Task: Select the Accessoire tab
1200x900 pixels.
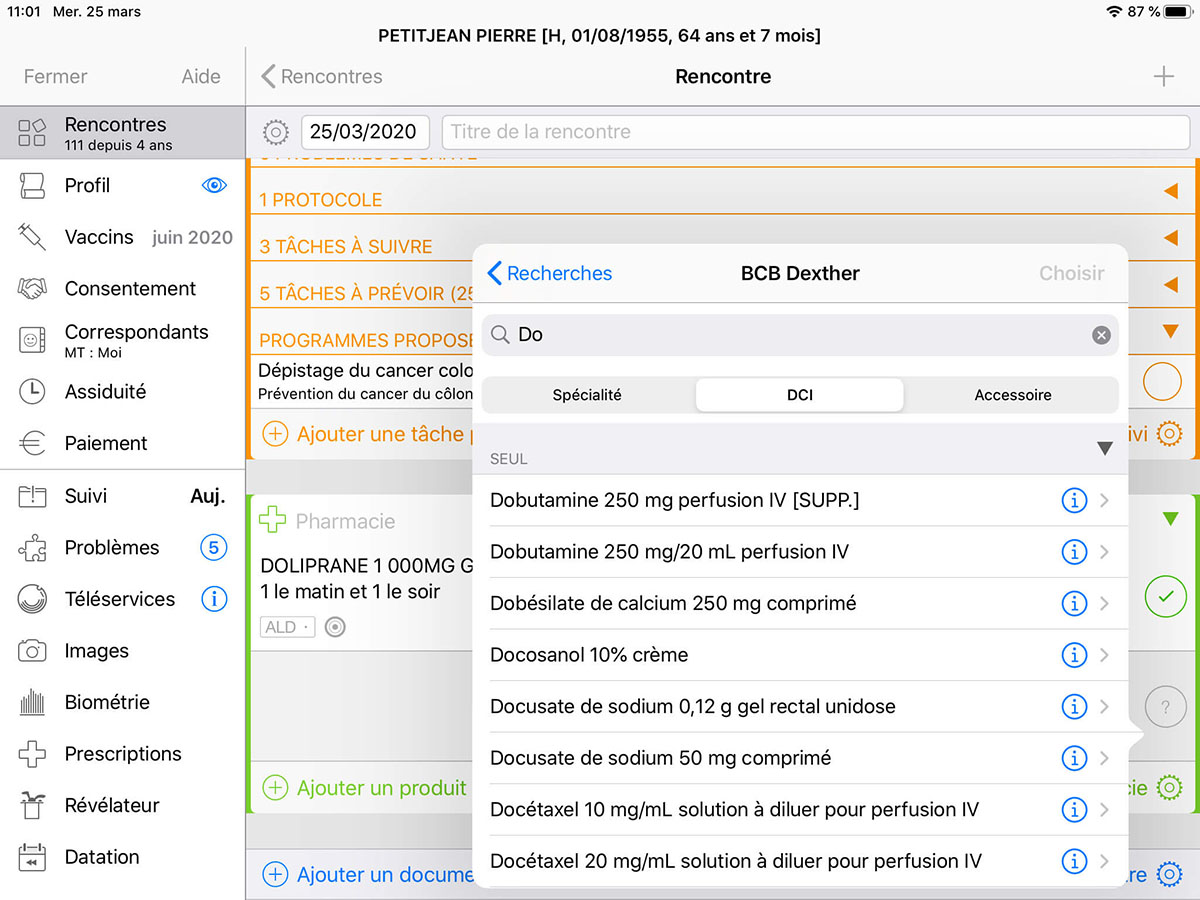Action: [1012, 395]
